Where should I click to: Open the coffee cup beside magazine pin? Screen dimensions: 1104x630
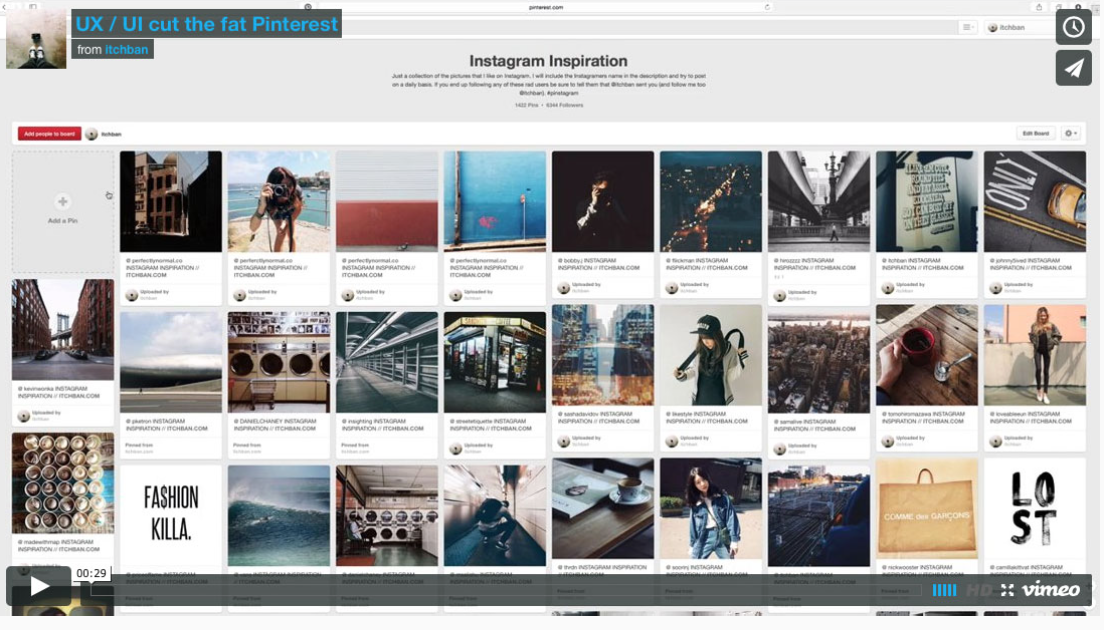(x=603, y=508)
